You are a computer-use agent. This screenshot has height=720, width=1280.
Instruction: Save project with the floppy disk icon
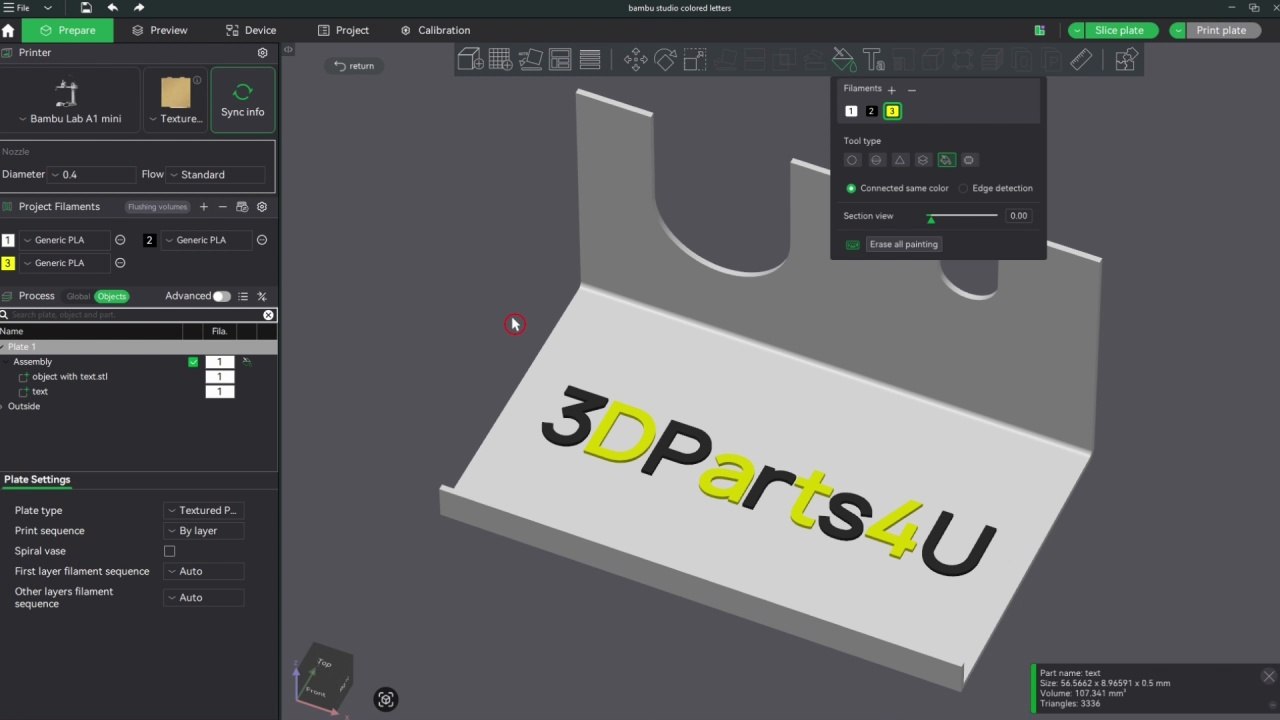(86, 8)
